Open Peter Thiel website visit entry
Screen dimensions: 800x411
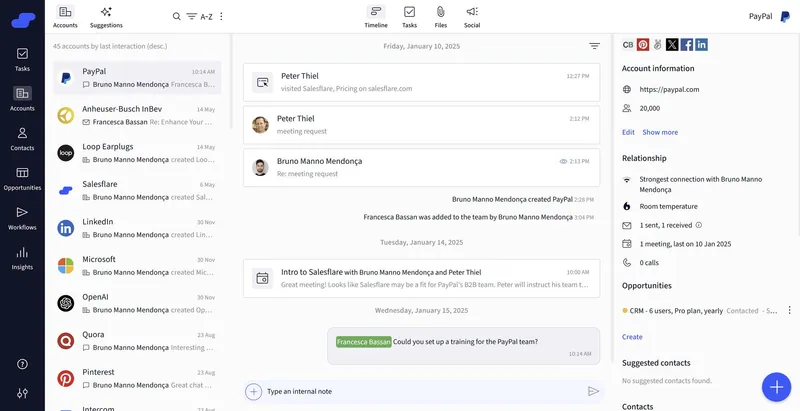(x=421, y=82)
